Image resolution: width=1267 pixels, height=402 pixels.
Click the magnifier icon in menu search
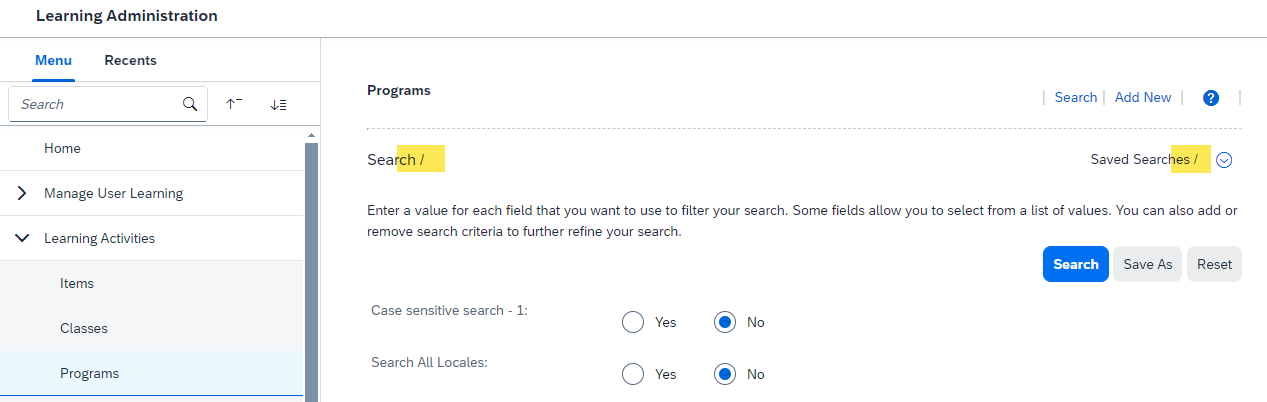pyautogui.click(x=190, y=104)
